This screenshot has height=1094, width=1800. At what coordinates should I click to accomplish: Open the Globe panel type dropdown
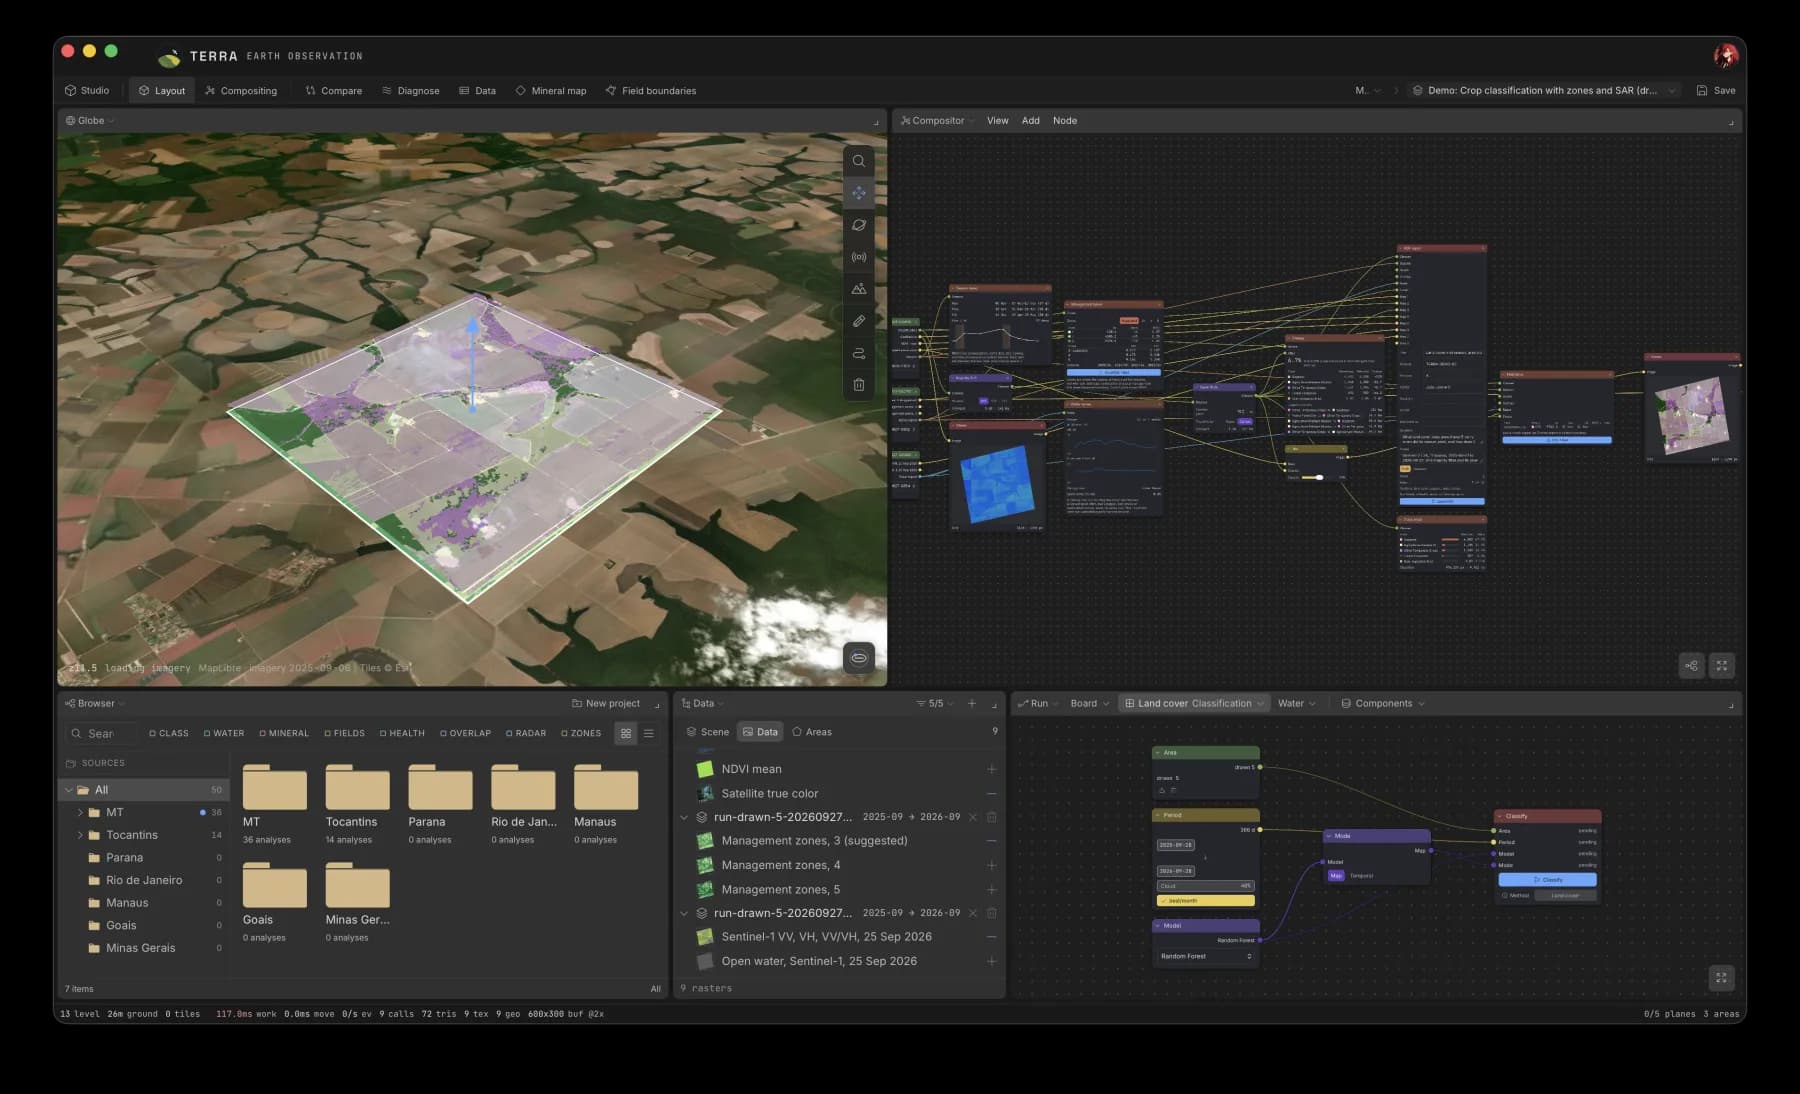pyautogui.click(x=90, y=121)
